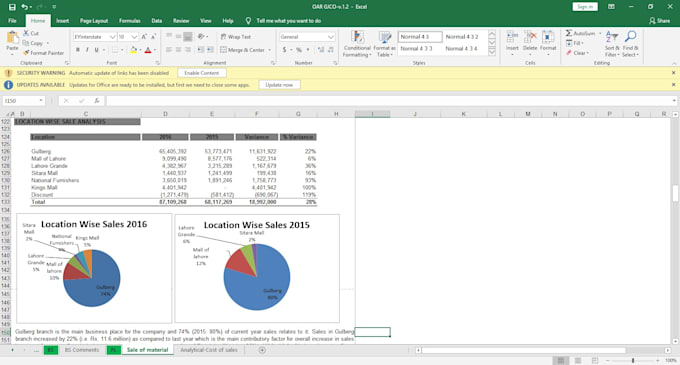The image size is (680, 365).
Task: Switch to Normal view in the status bar
Action: point(561,361)
